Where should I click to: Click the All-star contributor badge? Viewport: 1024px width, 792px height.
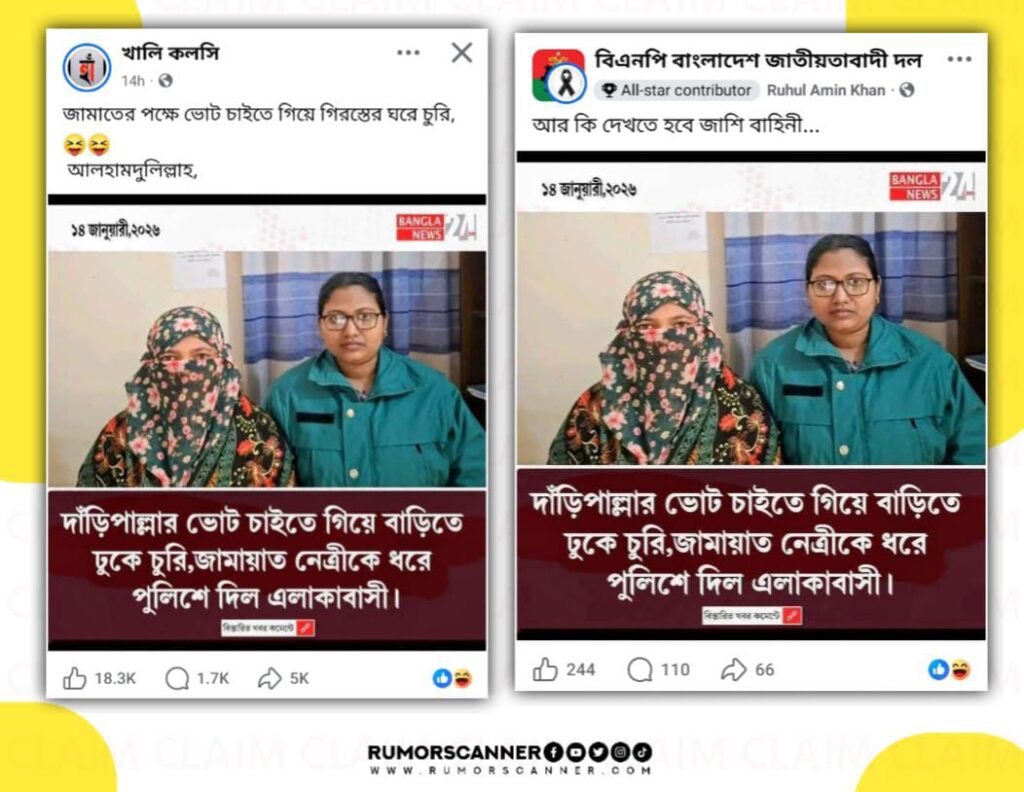[676, 90]
